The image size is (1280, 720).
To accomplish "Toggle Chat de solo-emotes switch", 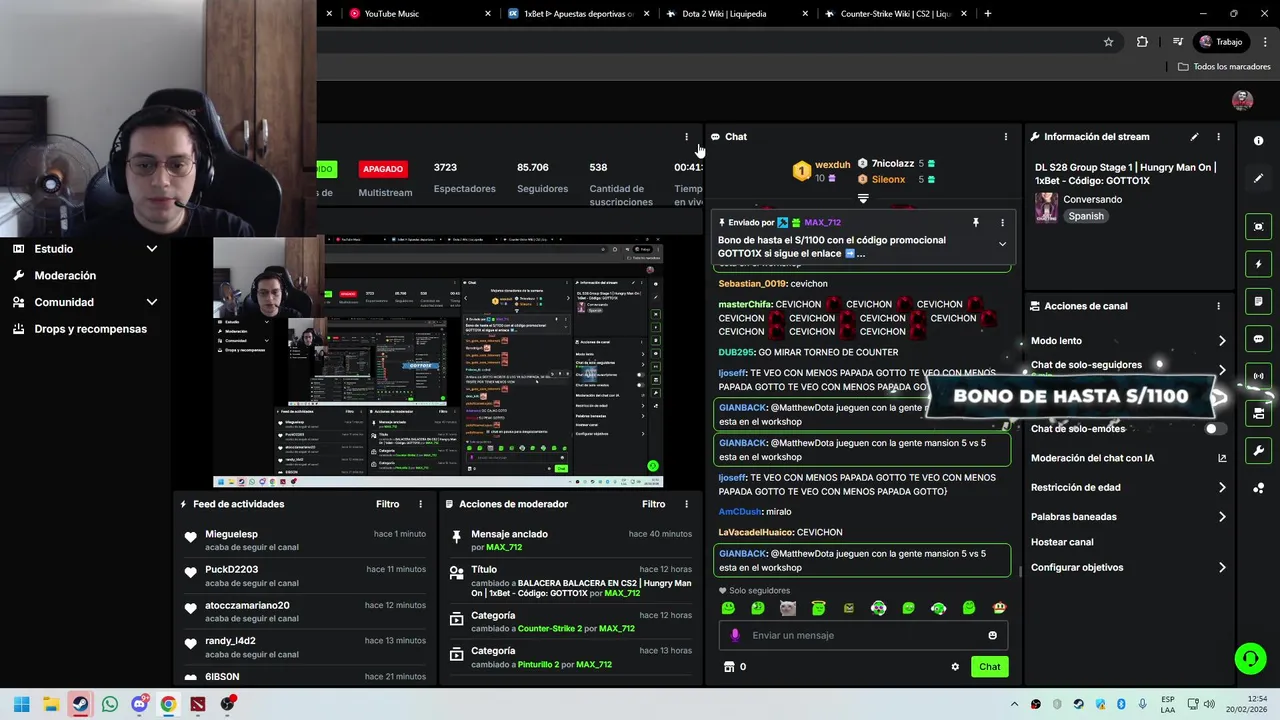I will [x=1216, y=429].
